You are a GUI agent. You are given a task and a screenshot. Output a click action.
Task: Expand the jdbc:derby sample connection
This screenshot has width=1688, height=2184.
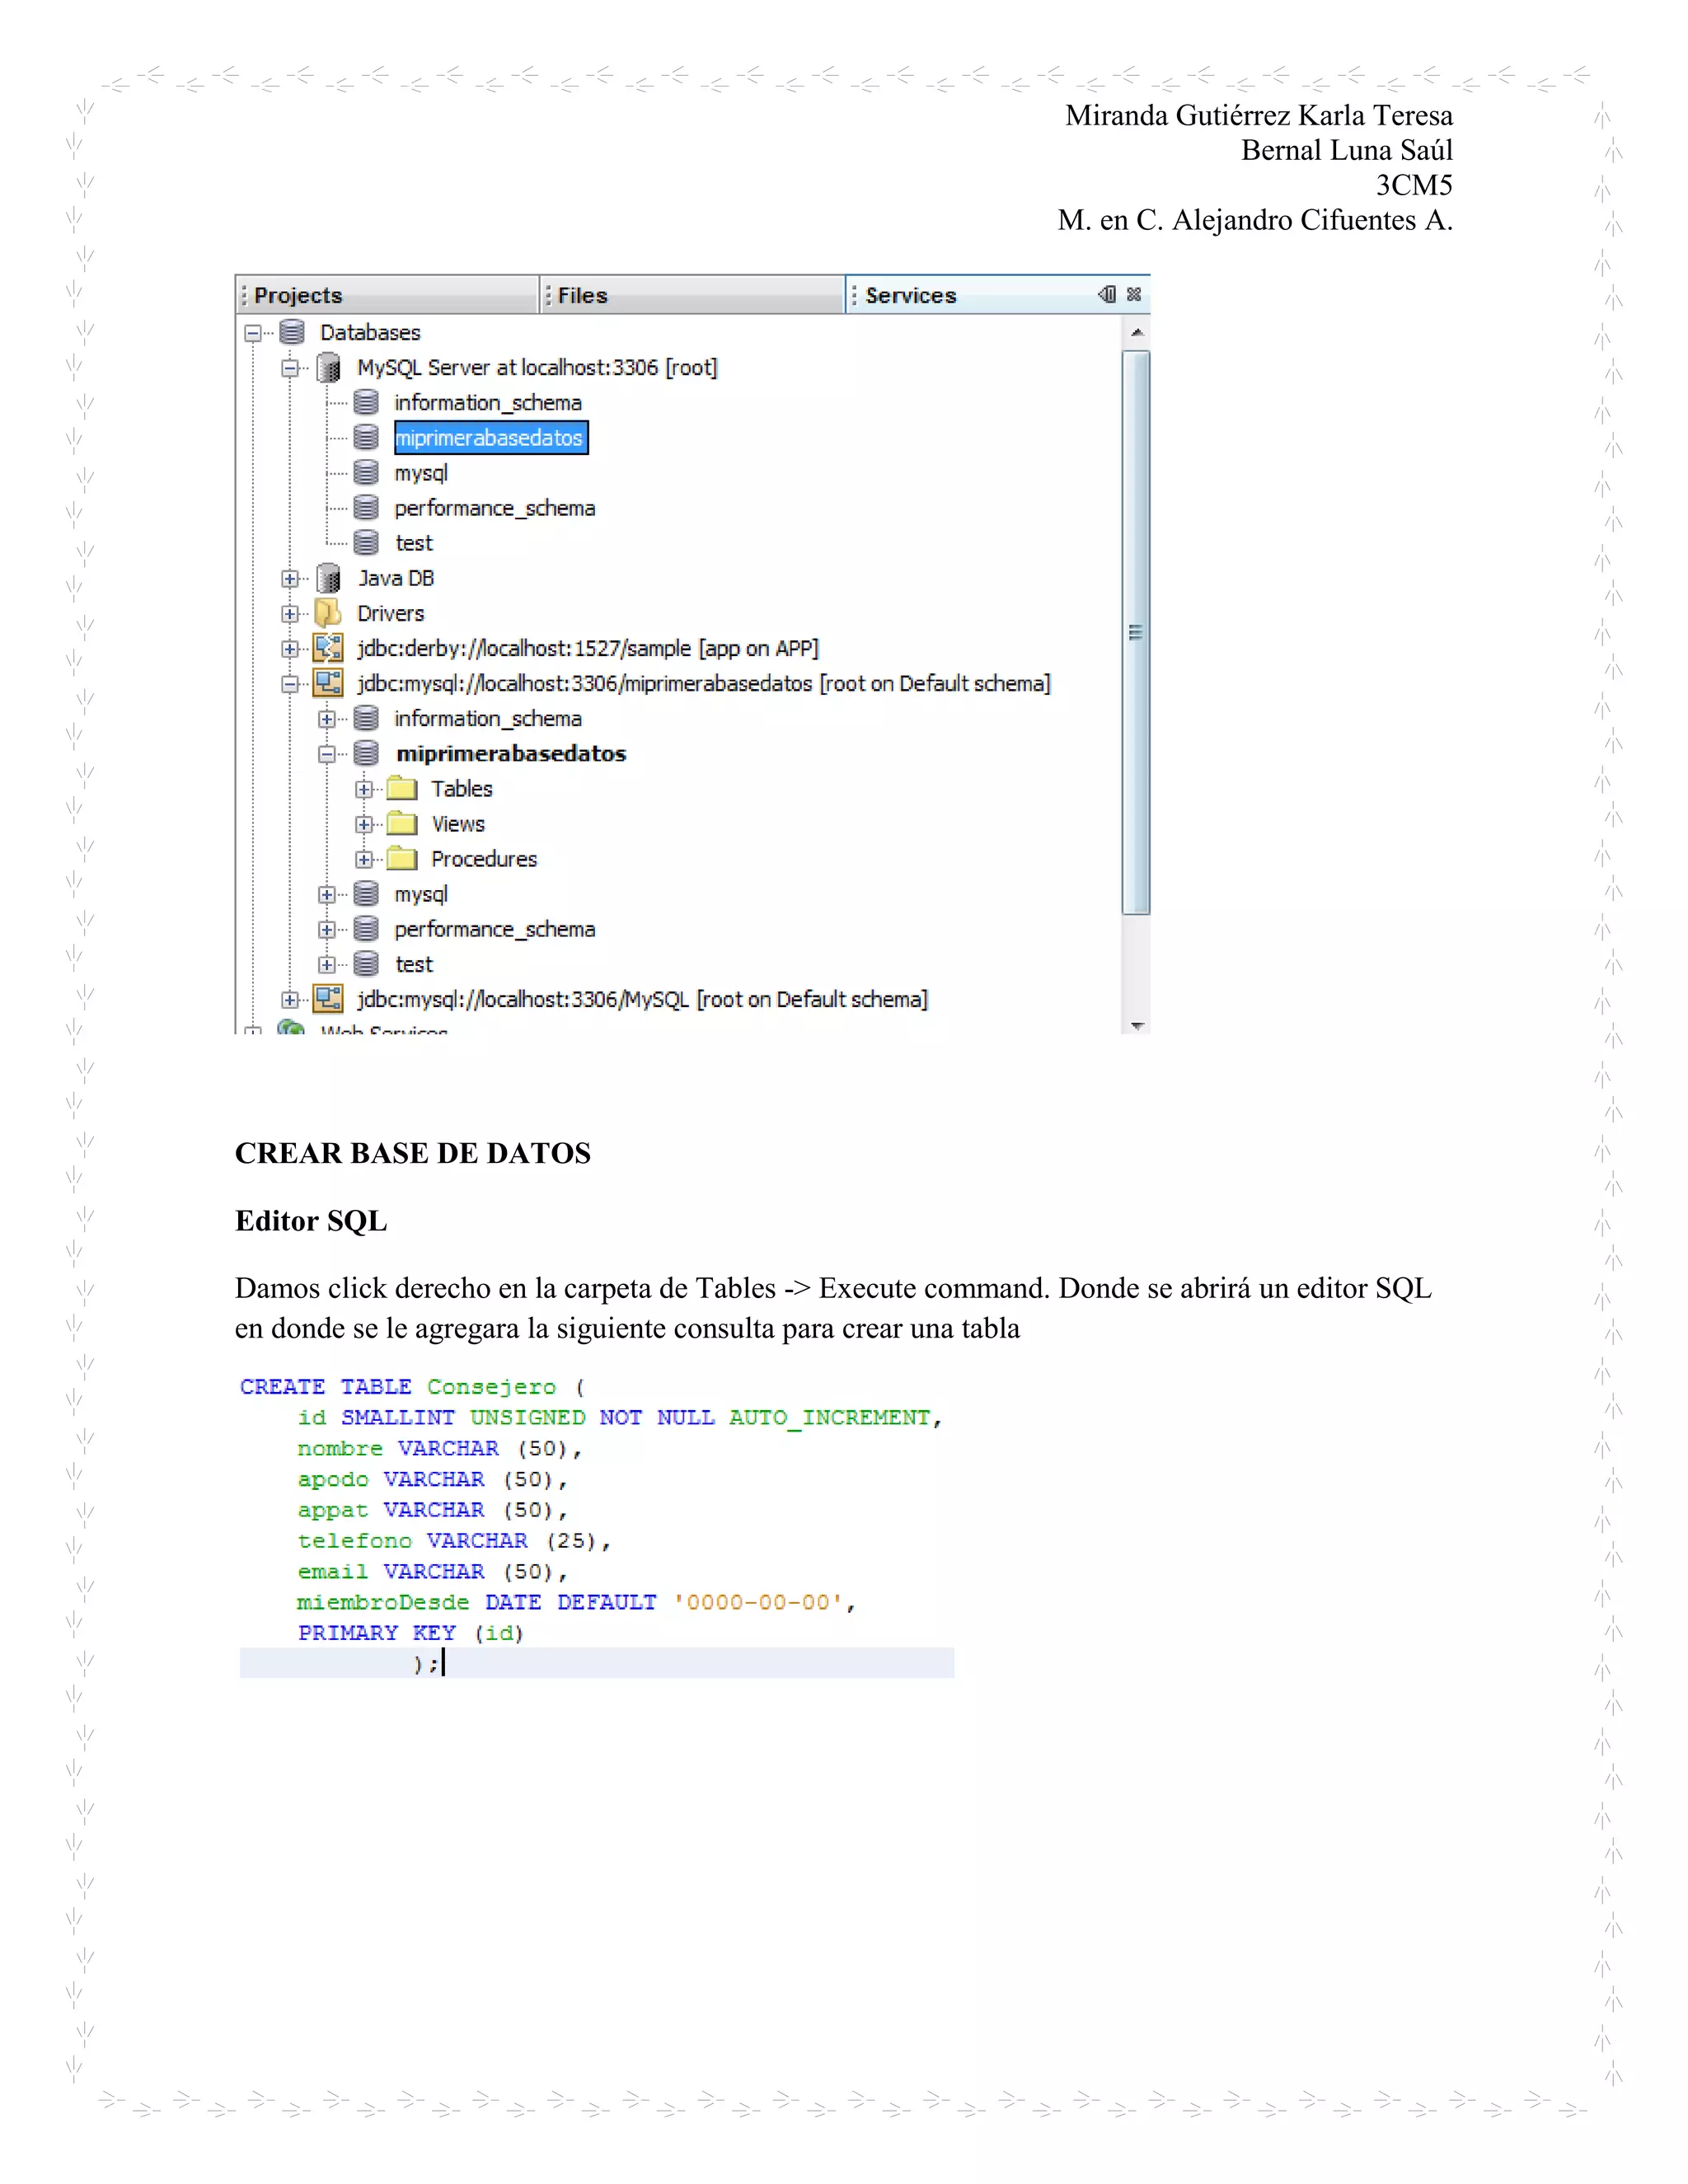coord(290,649)
